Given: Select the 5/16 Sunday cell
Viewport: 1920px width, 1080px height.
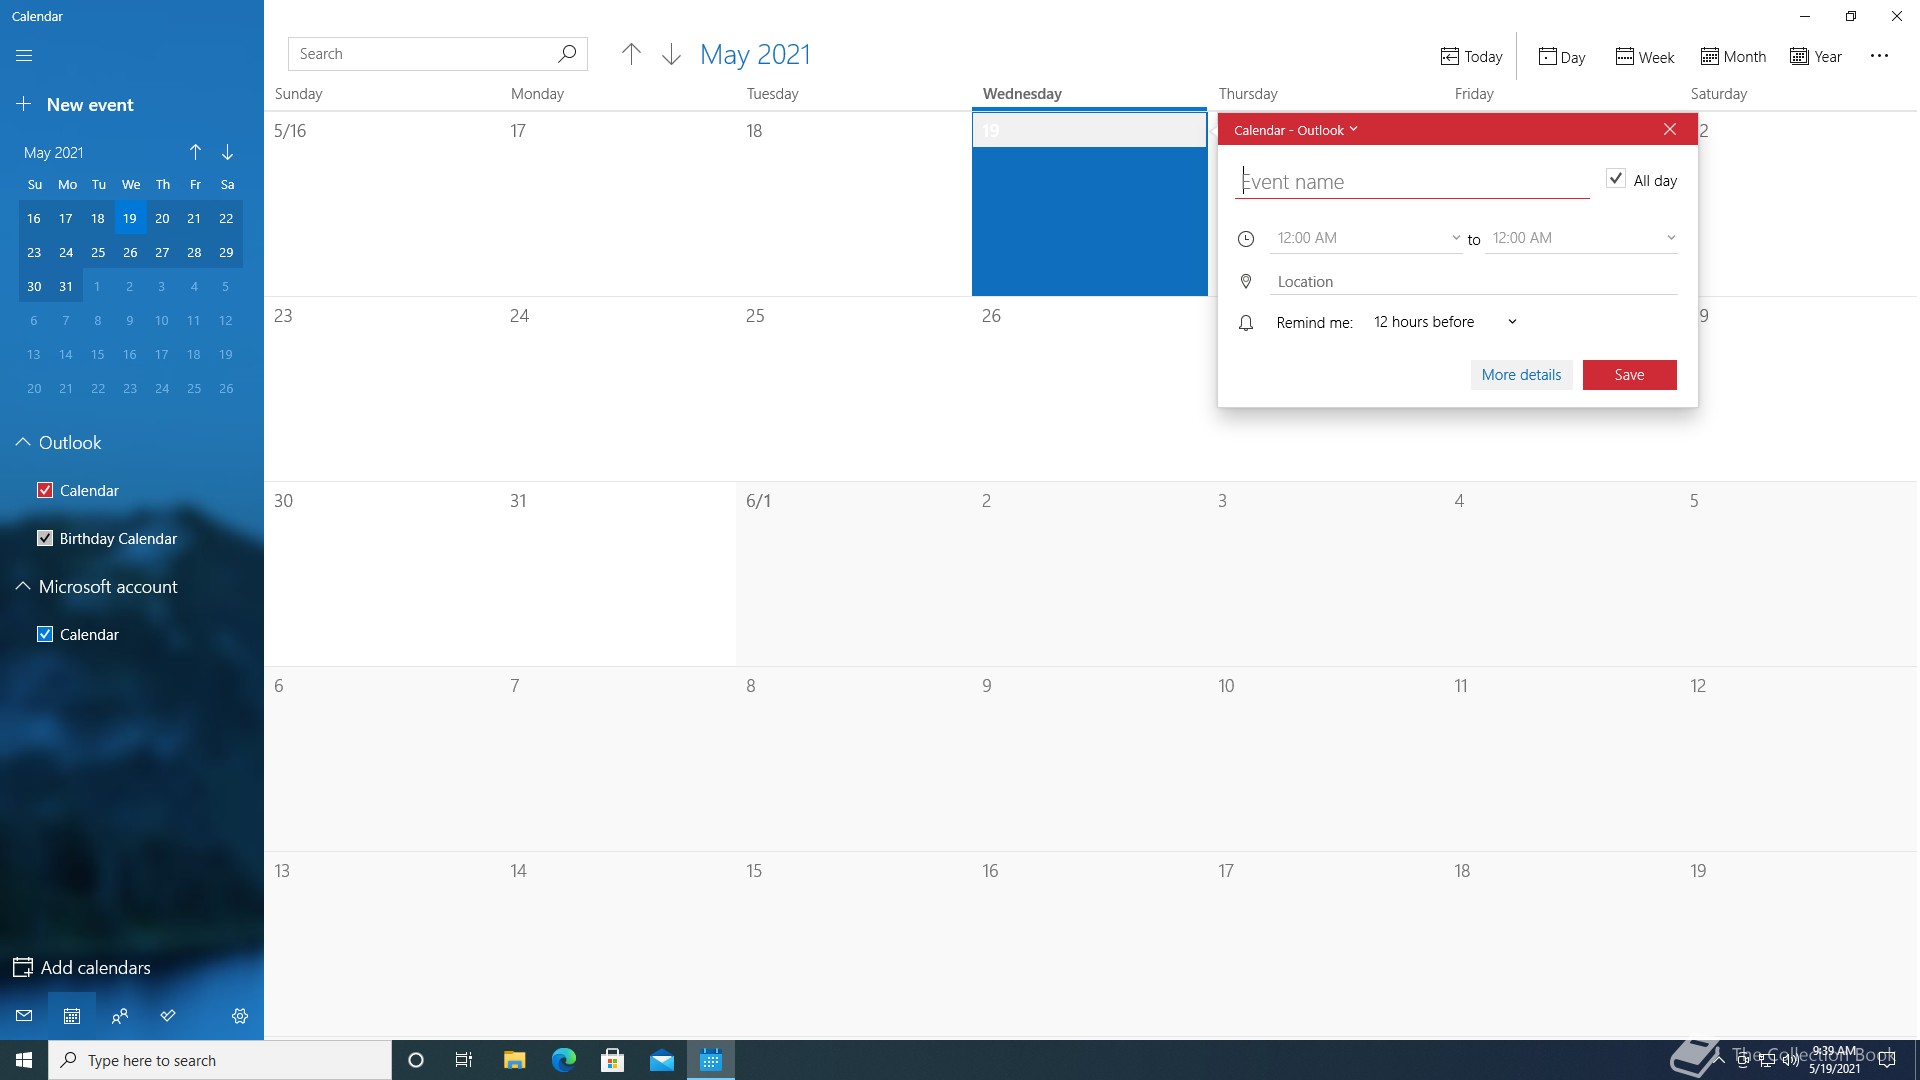Looking at the screenshot, I should tap(382, 204).
